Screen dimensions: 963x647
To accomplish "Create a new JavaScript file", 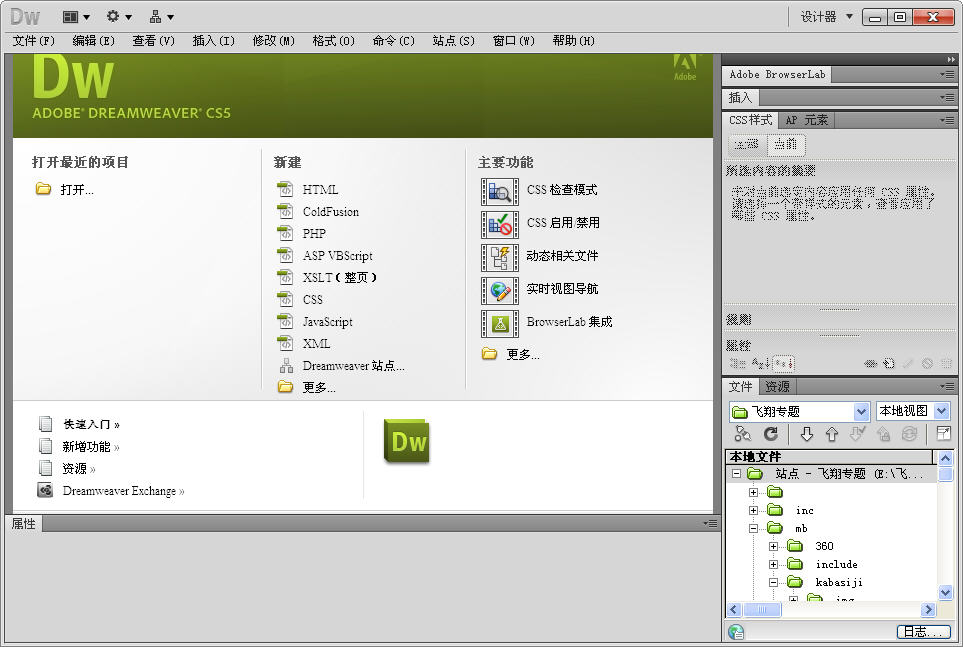I will point(327,322).
